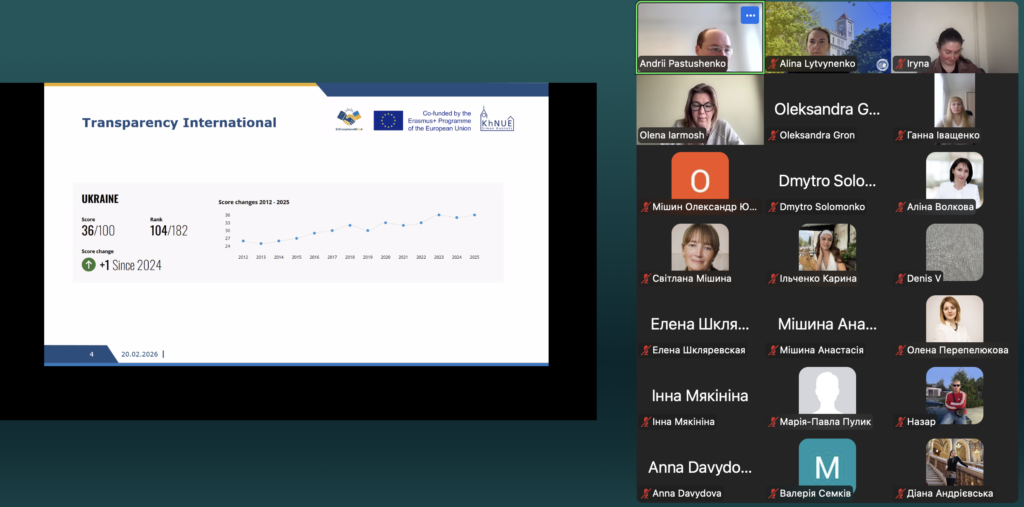Click the teal M avatar of Валерія Семків
The height and width of the screenshot is (507, 1024).
click(827, 466)
